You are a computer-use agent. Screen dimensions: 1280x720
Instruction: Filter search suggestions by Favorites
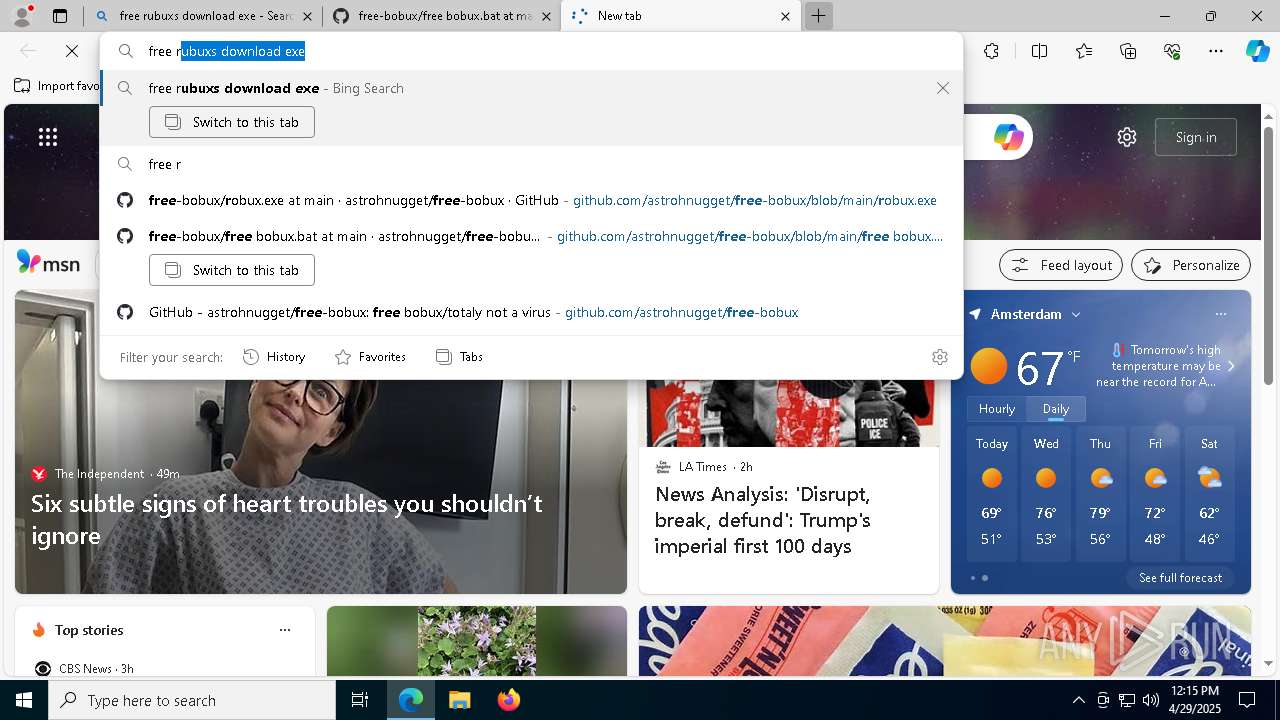[370, 357]
